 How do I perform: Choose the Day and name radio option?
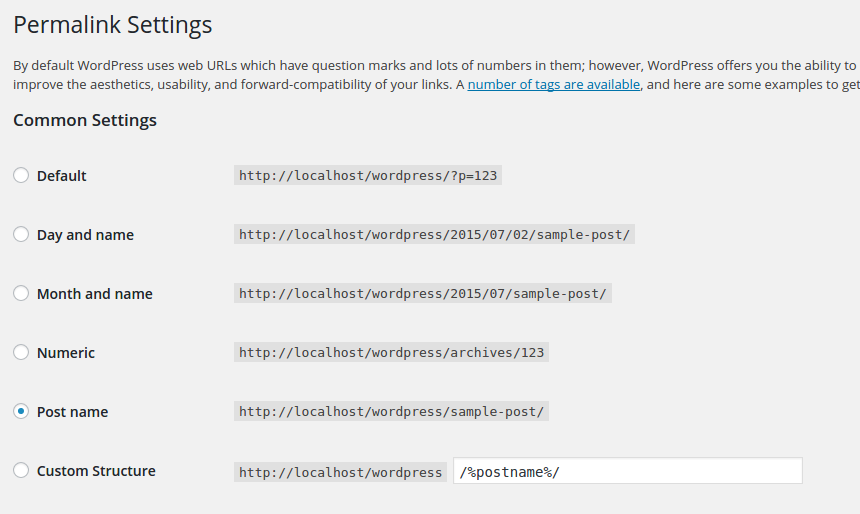tap(21, 234)
